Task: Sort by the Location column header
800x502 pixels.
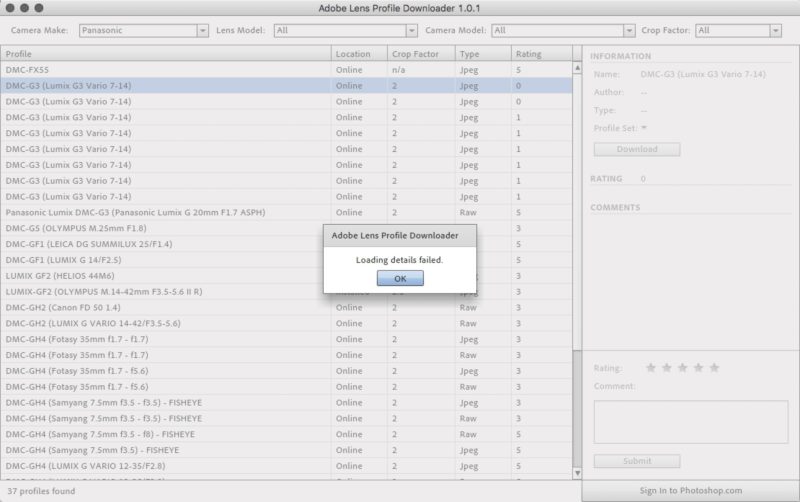Action: pyautogui.click(x=359, y=54)
